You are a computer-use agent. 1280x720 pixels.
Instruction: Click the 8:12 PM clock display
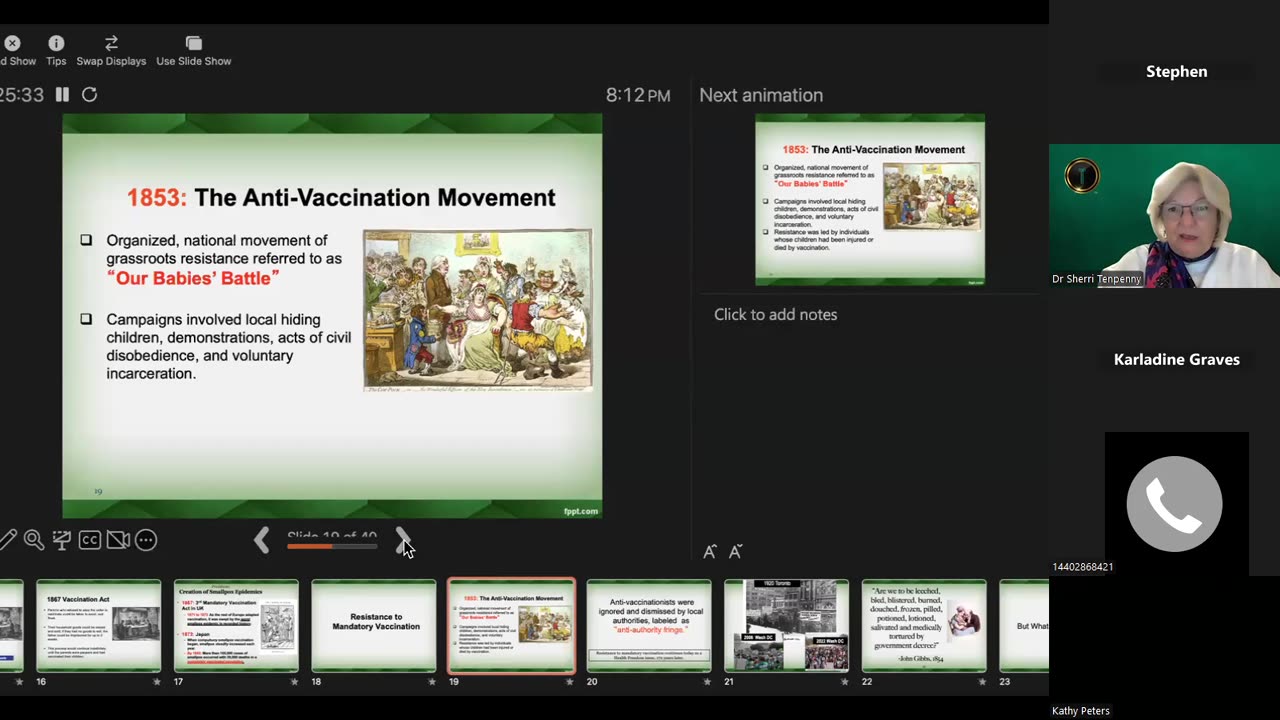click(x=638, y=95)
